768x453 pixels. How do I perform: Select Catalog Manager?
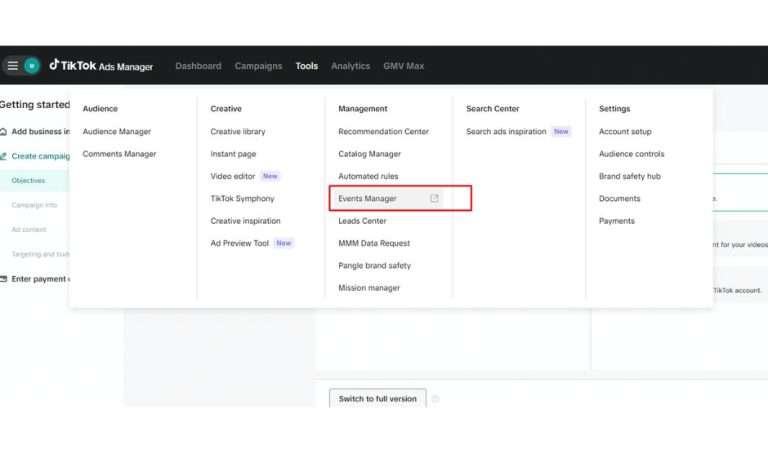click(369, 154)
